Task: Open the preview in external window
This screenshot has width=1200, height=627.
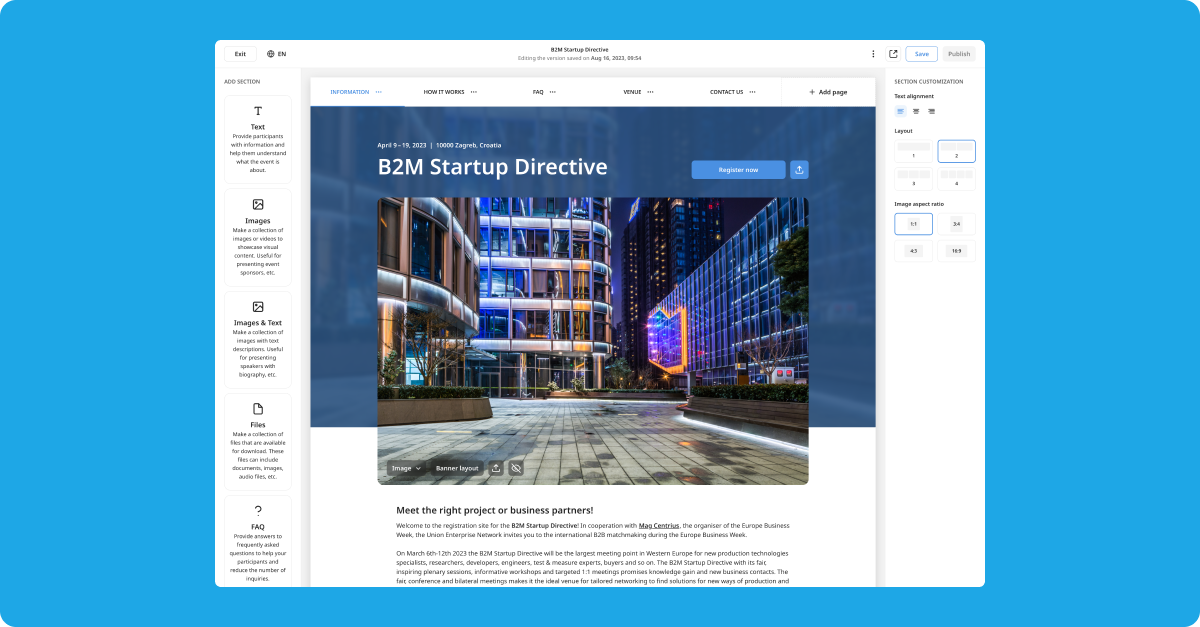Action: point(893,53)
